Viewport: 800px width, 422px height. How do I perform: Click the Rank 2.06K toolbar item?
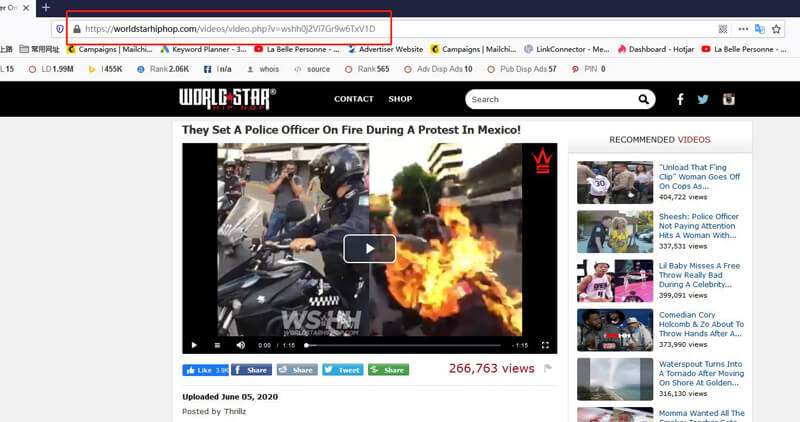click(163, 69)
